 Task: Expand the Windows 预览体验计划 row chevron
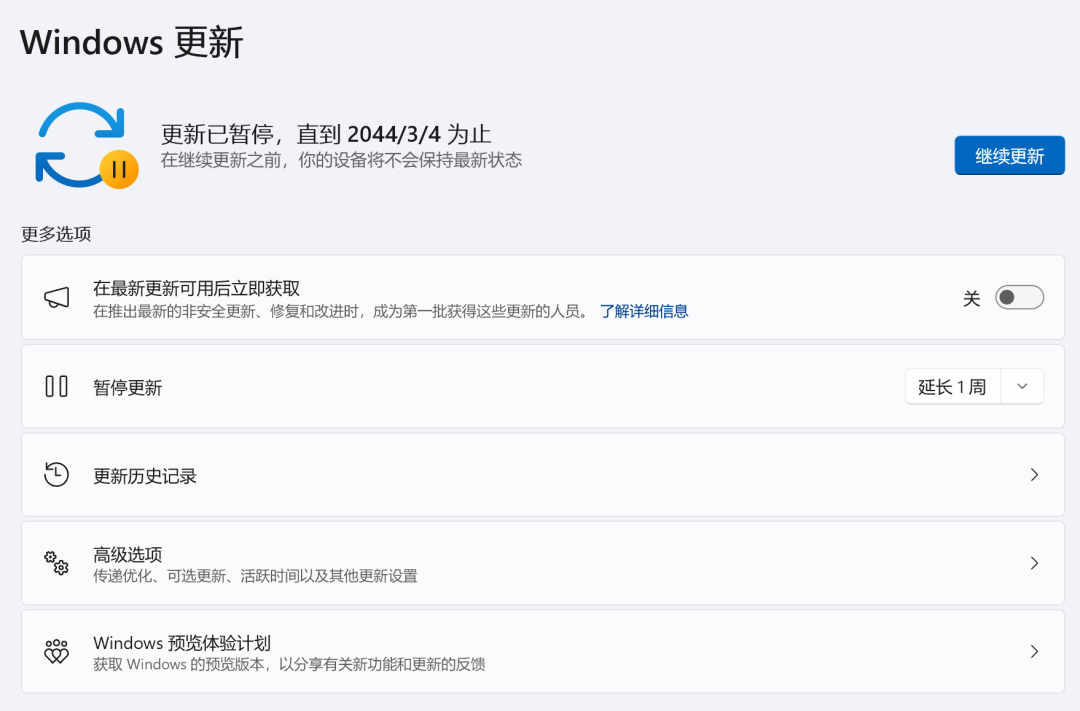coord(1034,651)
